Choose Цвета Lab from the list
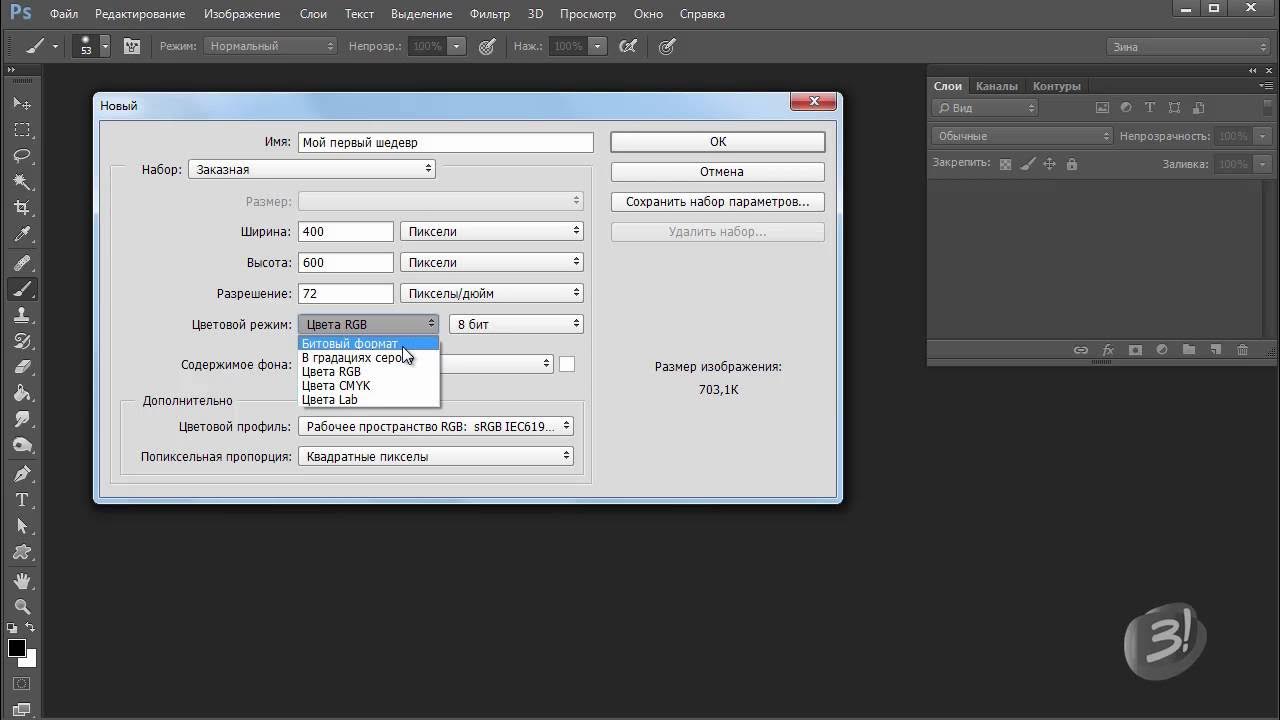The width and height of the screenshot is (1280, 720). point(330,400)
